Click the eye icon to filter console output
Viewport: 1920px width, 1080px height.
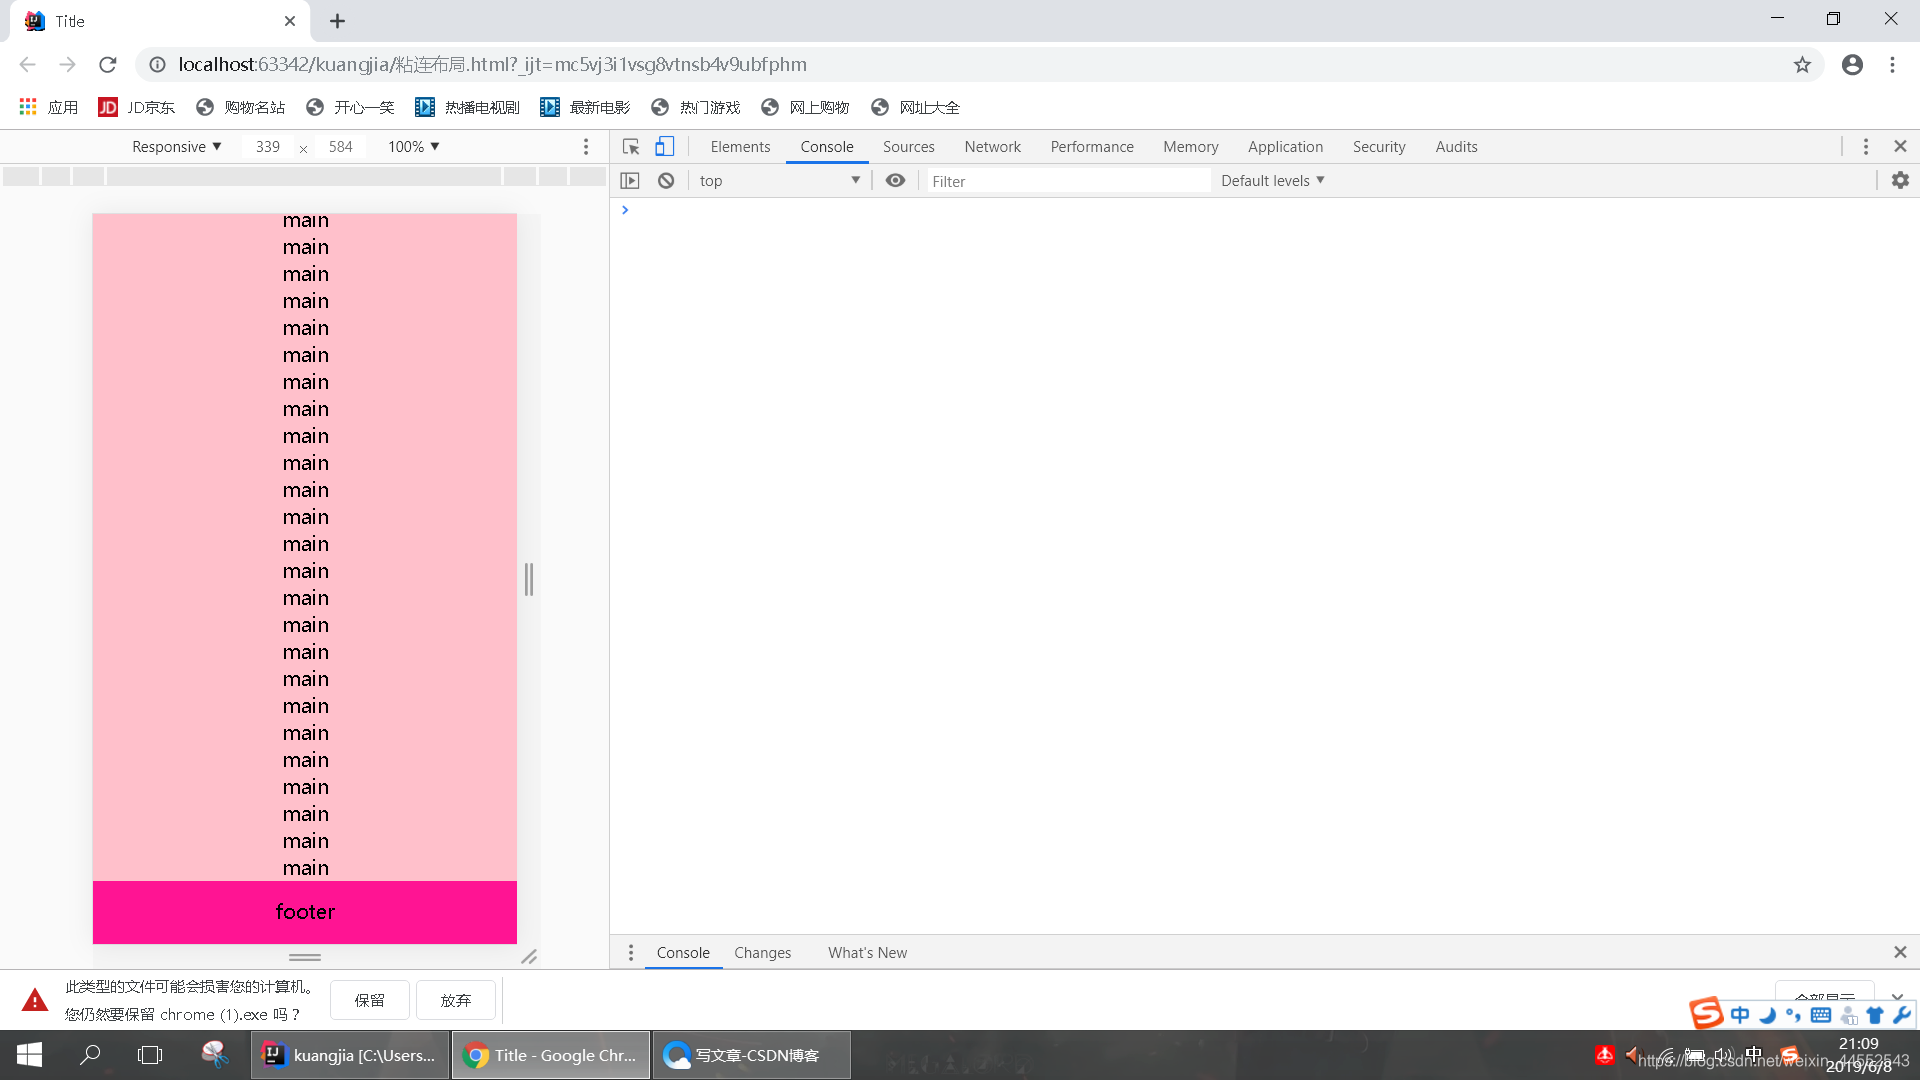pos(897,181)
